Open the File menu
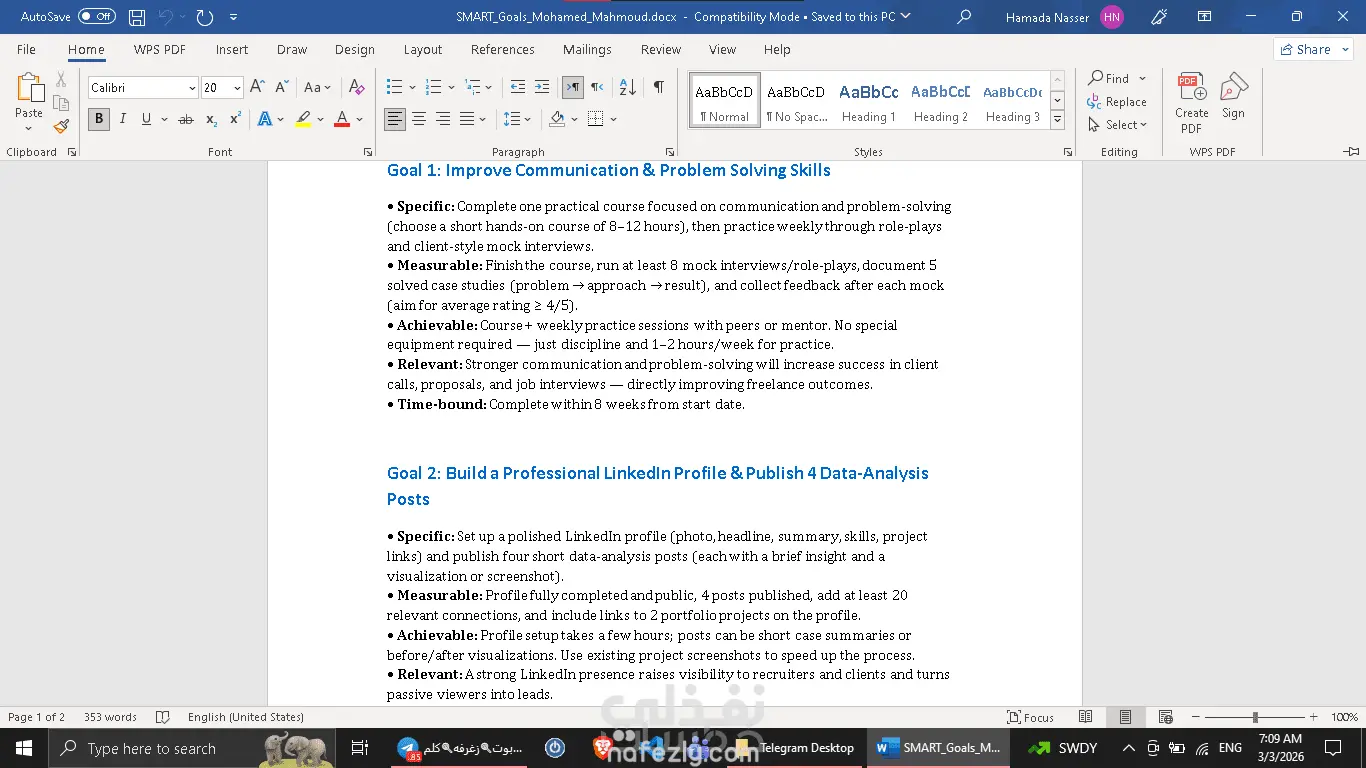Viewport: 1366px width, 768px height. coord(26,49)
